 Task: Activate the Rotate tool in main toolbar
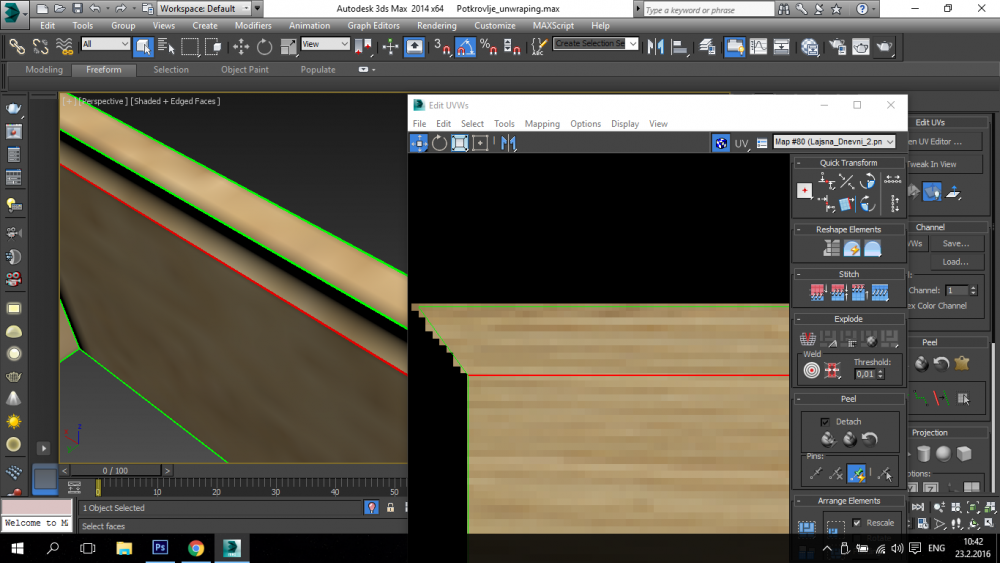tap(264, 46)
